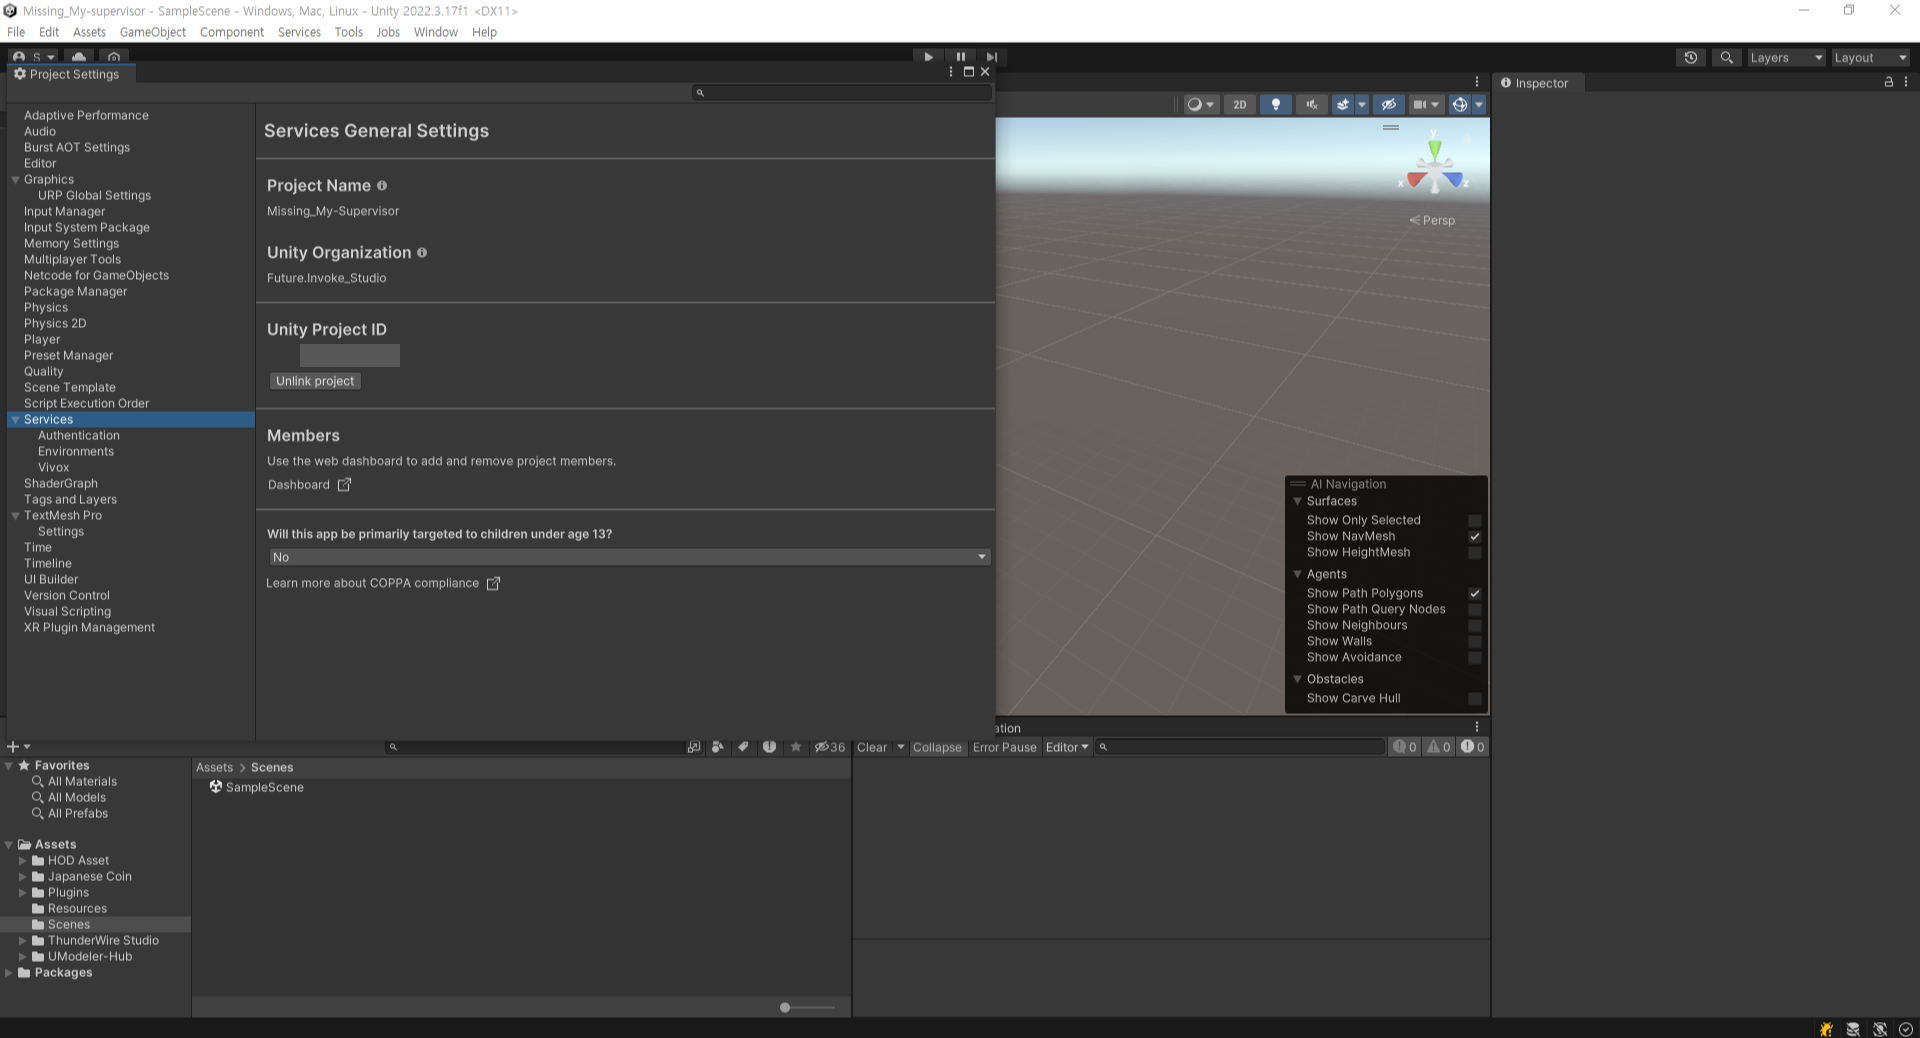Screen dimensions: 1920x1038
Task: Click the Search by Type icon in Project
Action: pyautogui.click(x=717, y=747)
